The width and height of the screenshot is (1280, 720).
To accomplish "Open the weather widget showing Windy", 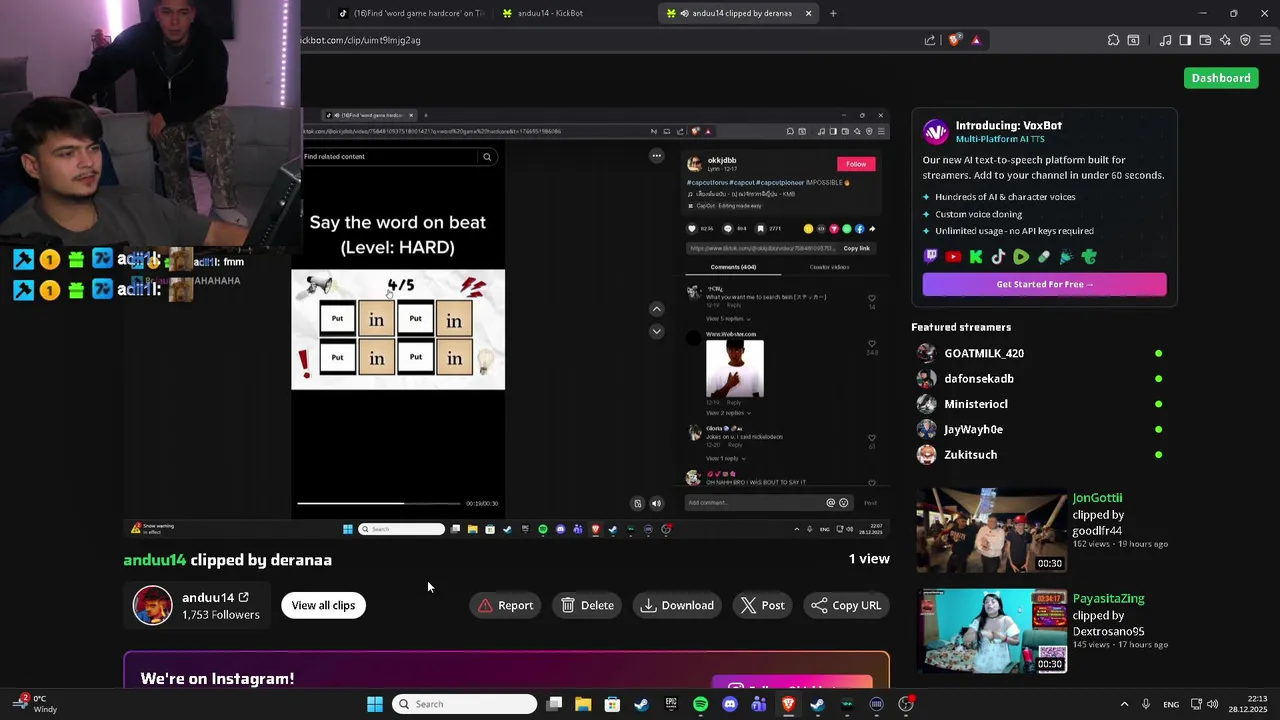I will [35, 704].
